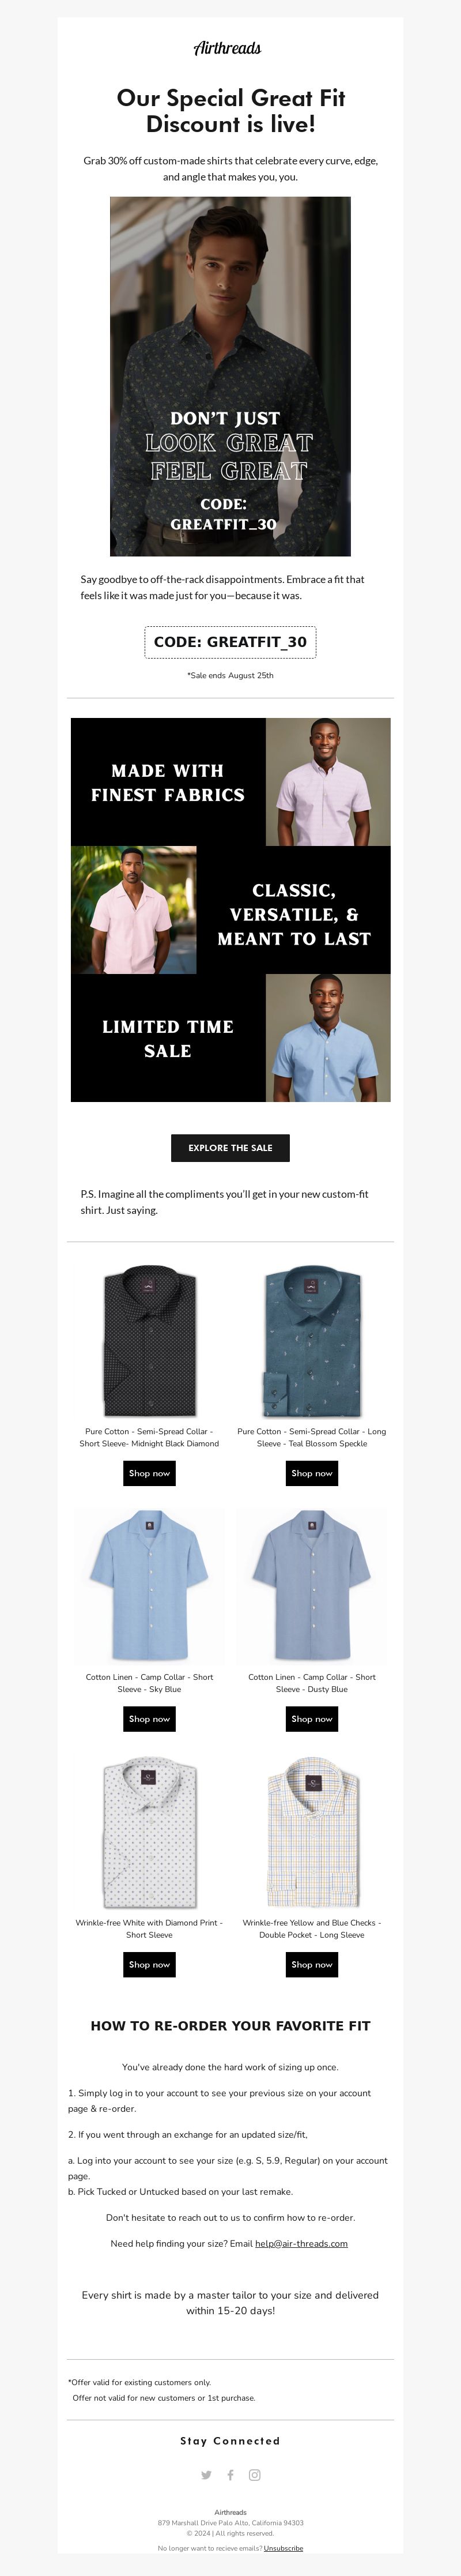Open the hero image of man in dark shirt
This screenshot has width=461, height=2576.
(230, 376)
